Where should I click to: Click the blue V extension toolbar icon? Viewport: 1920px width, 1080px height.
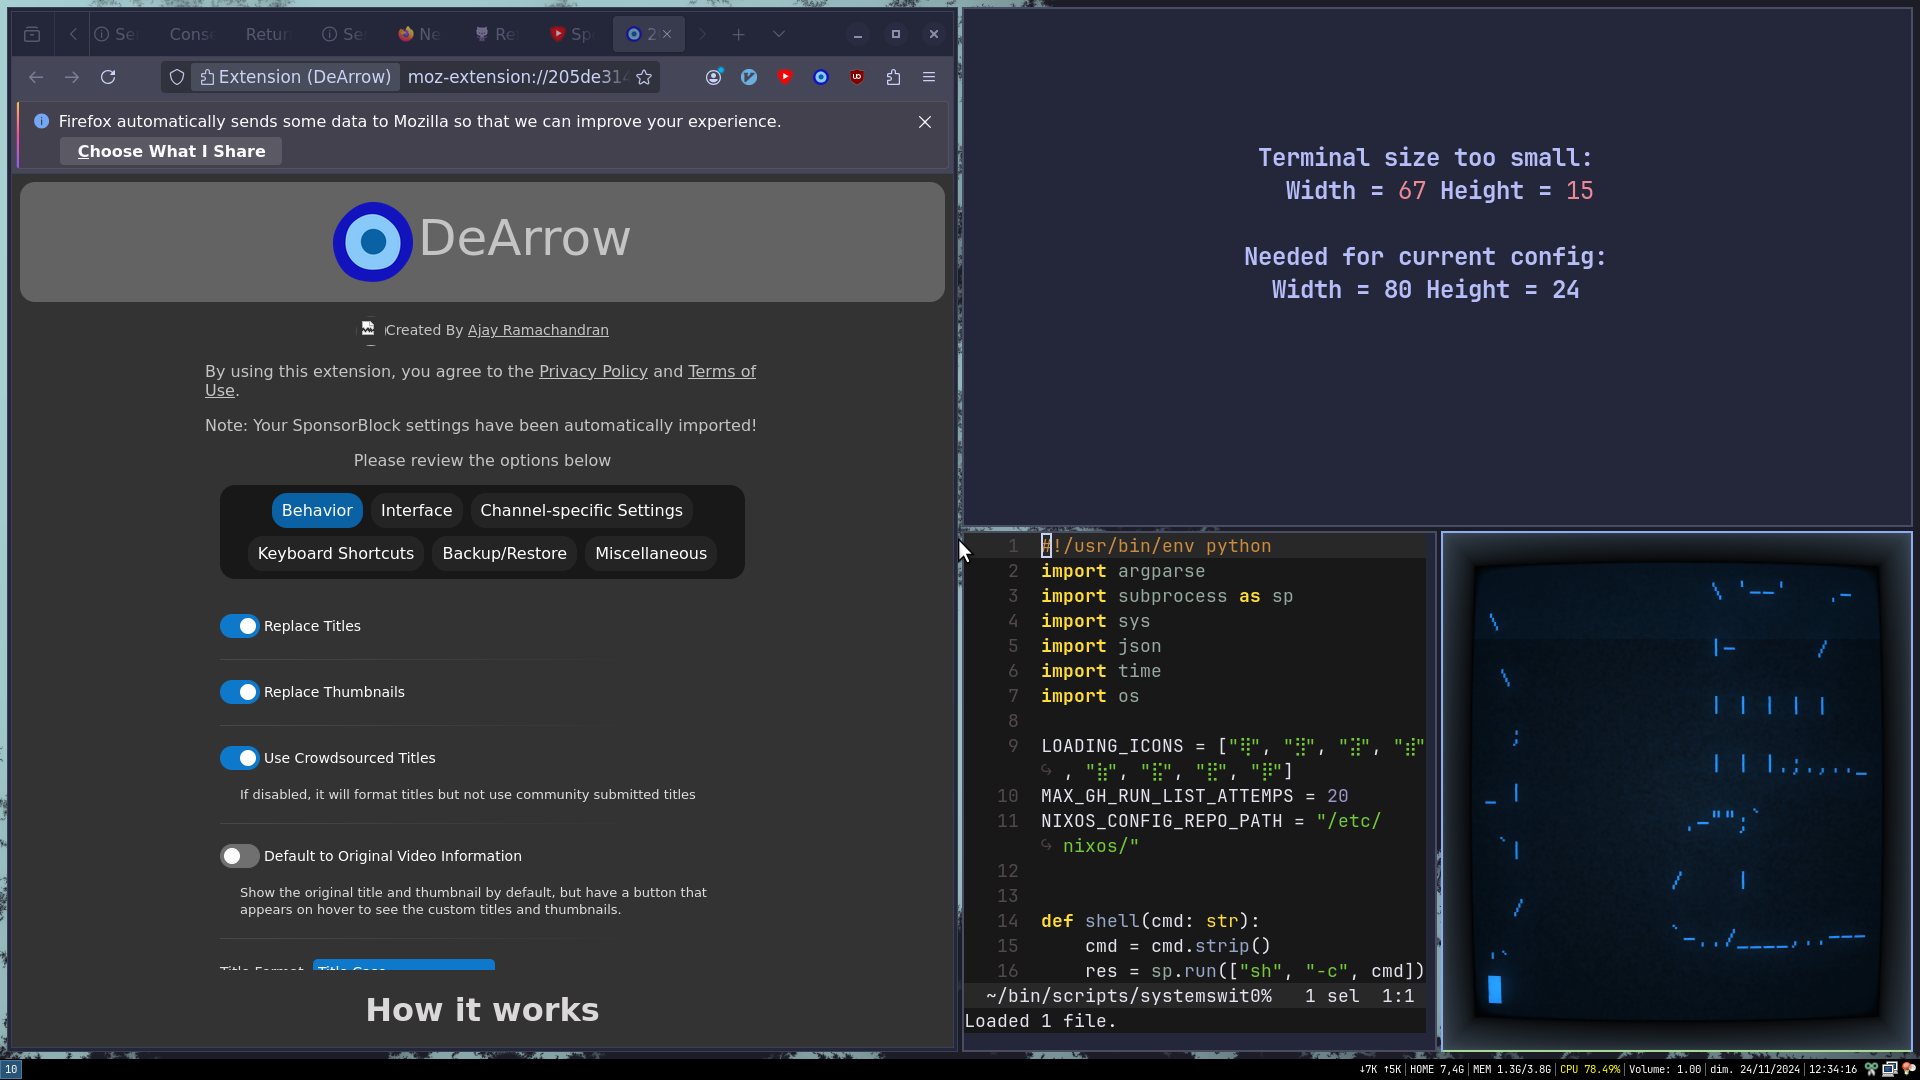pyautogui.click(x=749, y=77)
